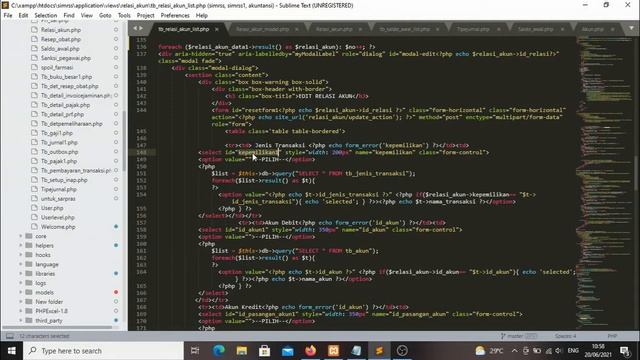The height and width of the screenshot is (360, 640).
Task: Close the Akun.php tab
Action: pyautogui.click(x=612, y=29)
